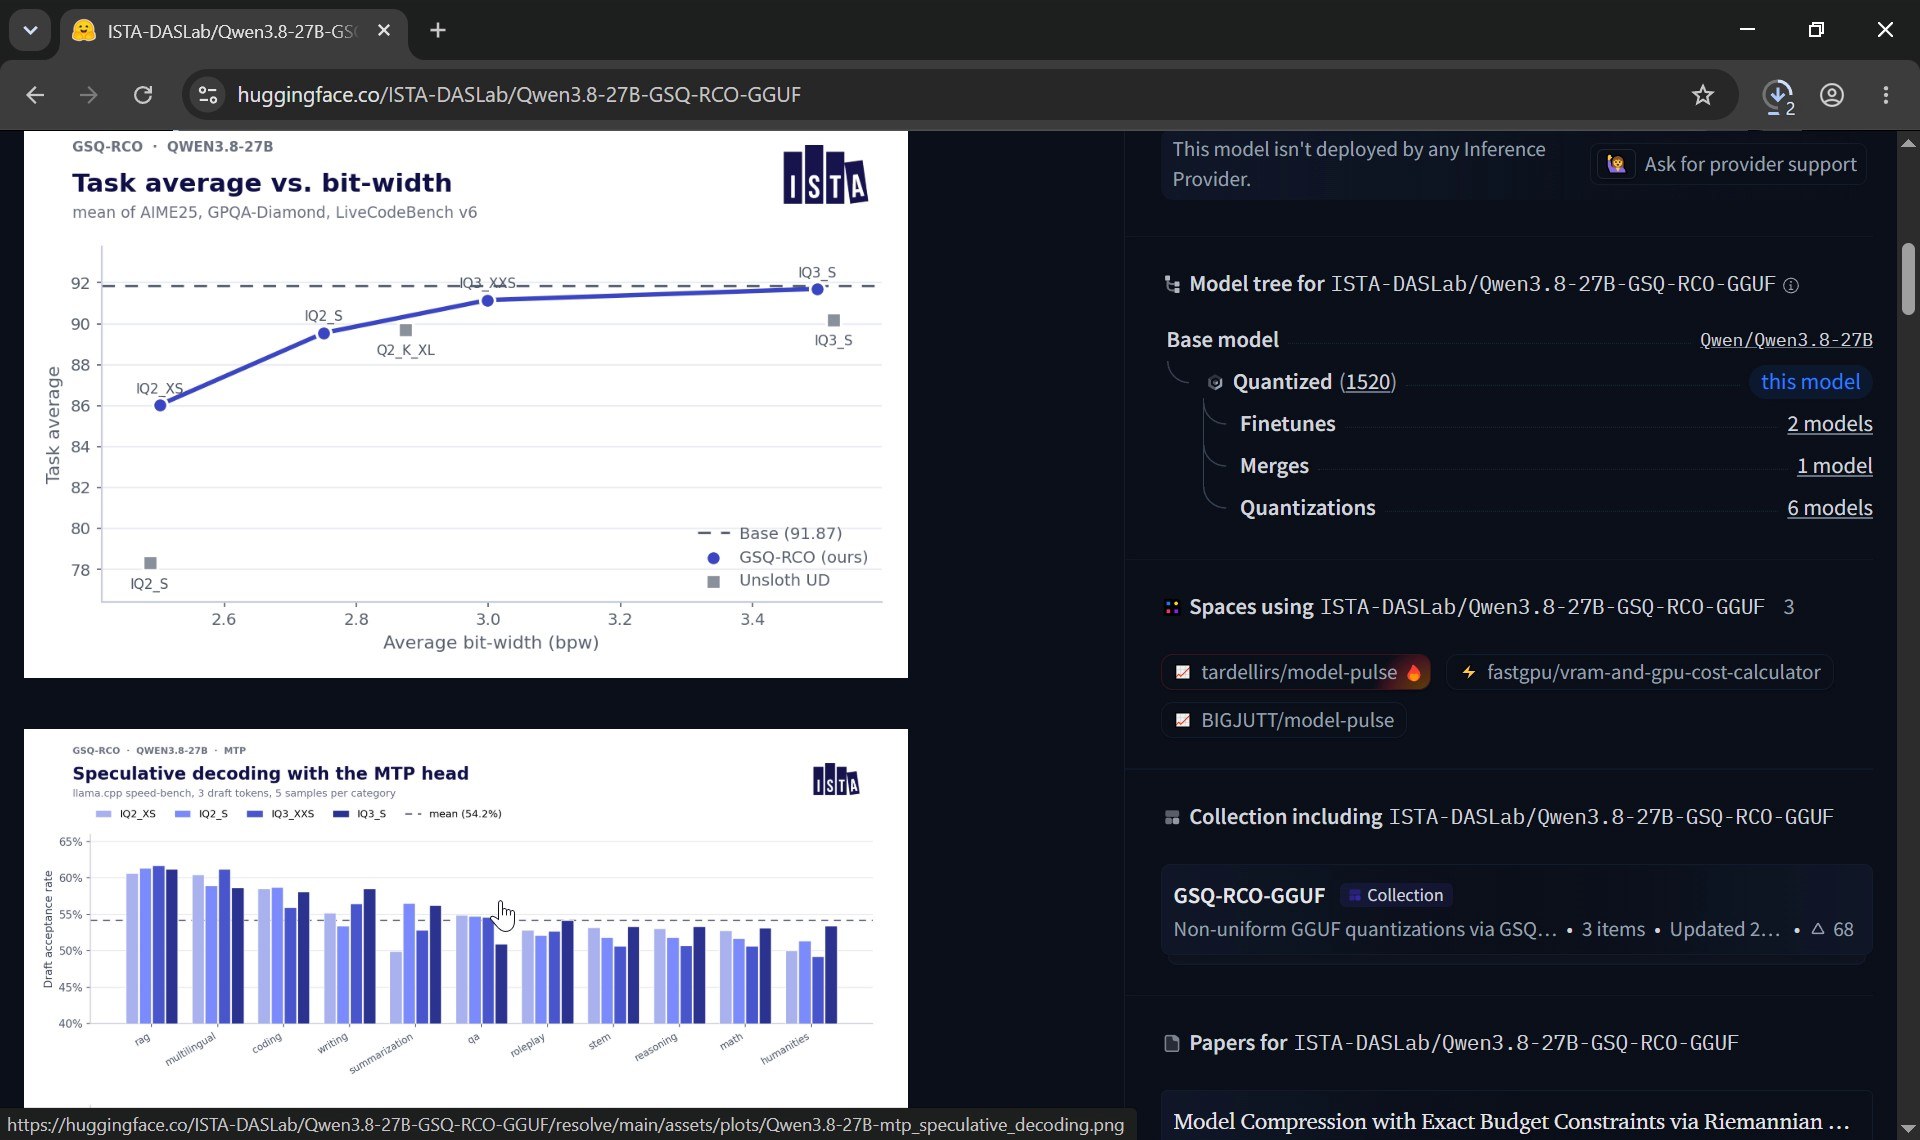Open the tardellirs/model-pulse space
This screenshot has width=1920, height=1140.
[1296, 672]
